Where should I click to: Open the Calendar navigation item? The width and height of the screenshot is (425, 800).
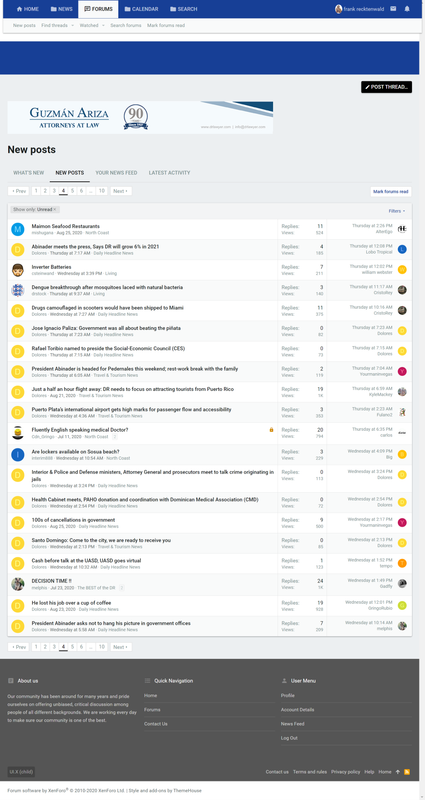click(141, 9)
